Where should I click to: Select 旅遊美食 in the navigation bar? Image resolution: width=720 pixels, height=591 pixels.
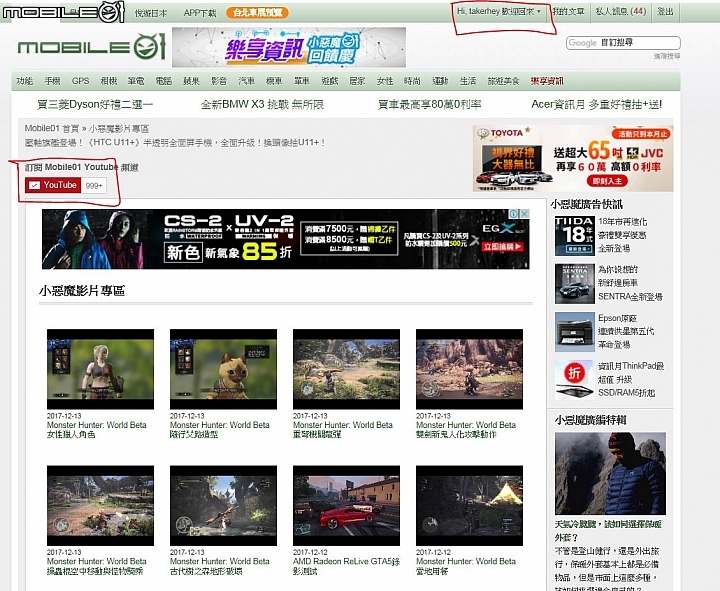503,81
